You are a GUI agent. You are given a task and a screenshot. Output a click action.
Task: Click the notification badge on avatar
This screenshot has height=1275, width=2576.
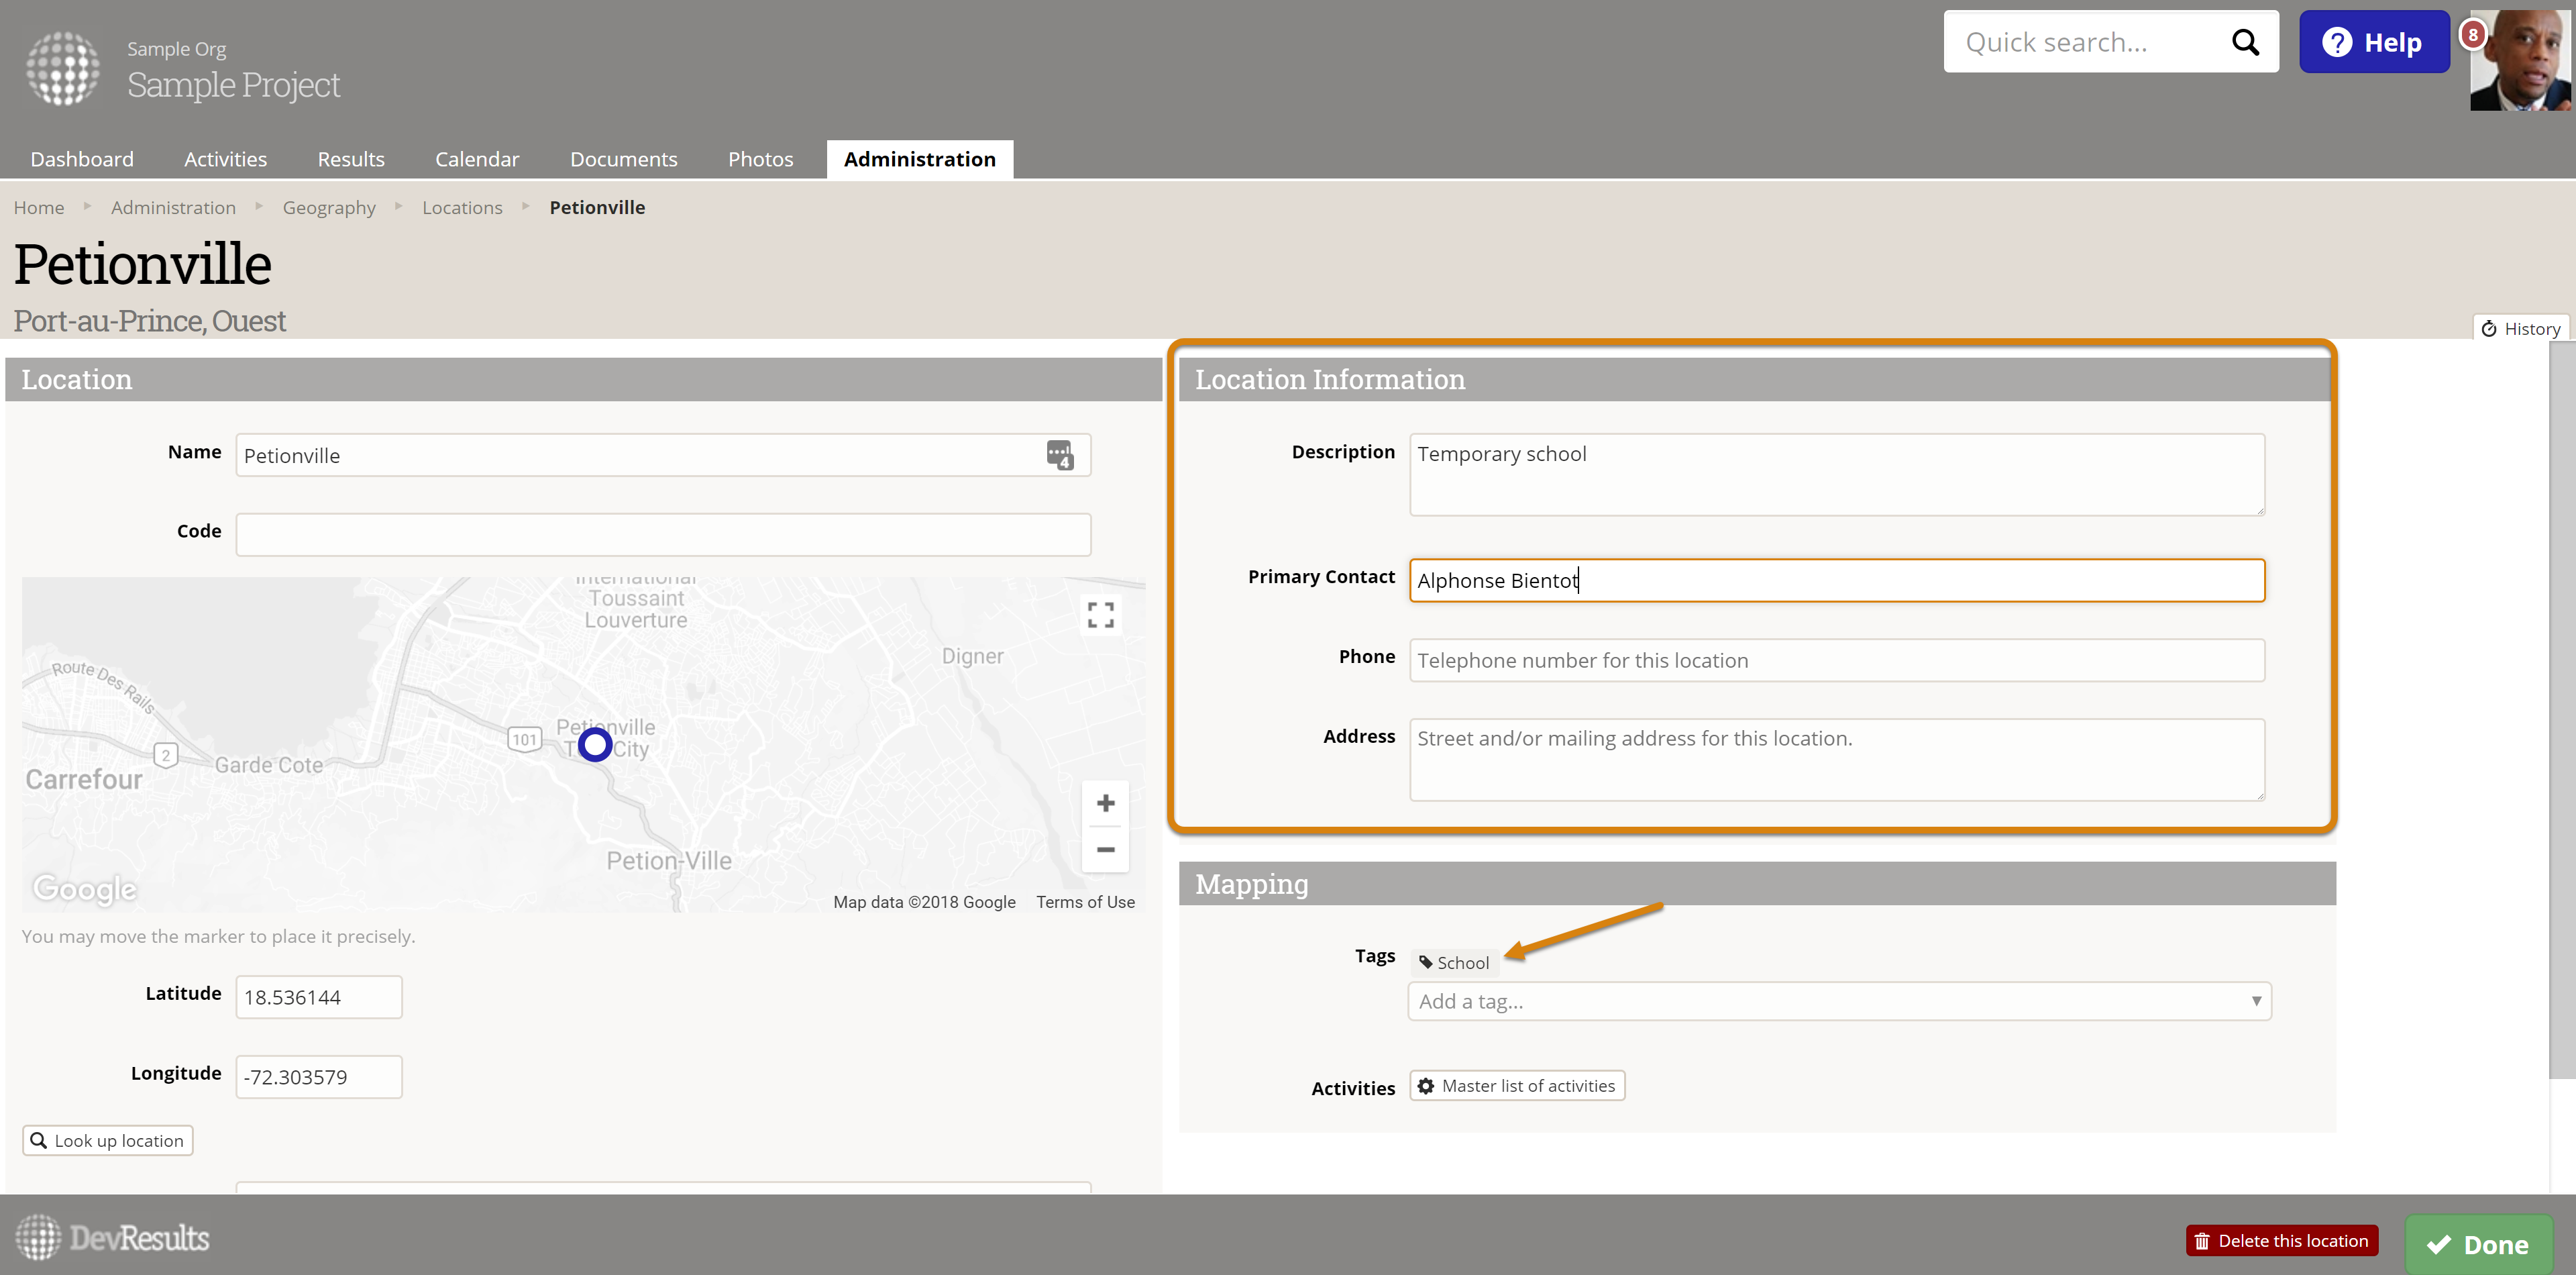[2472, 35]
